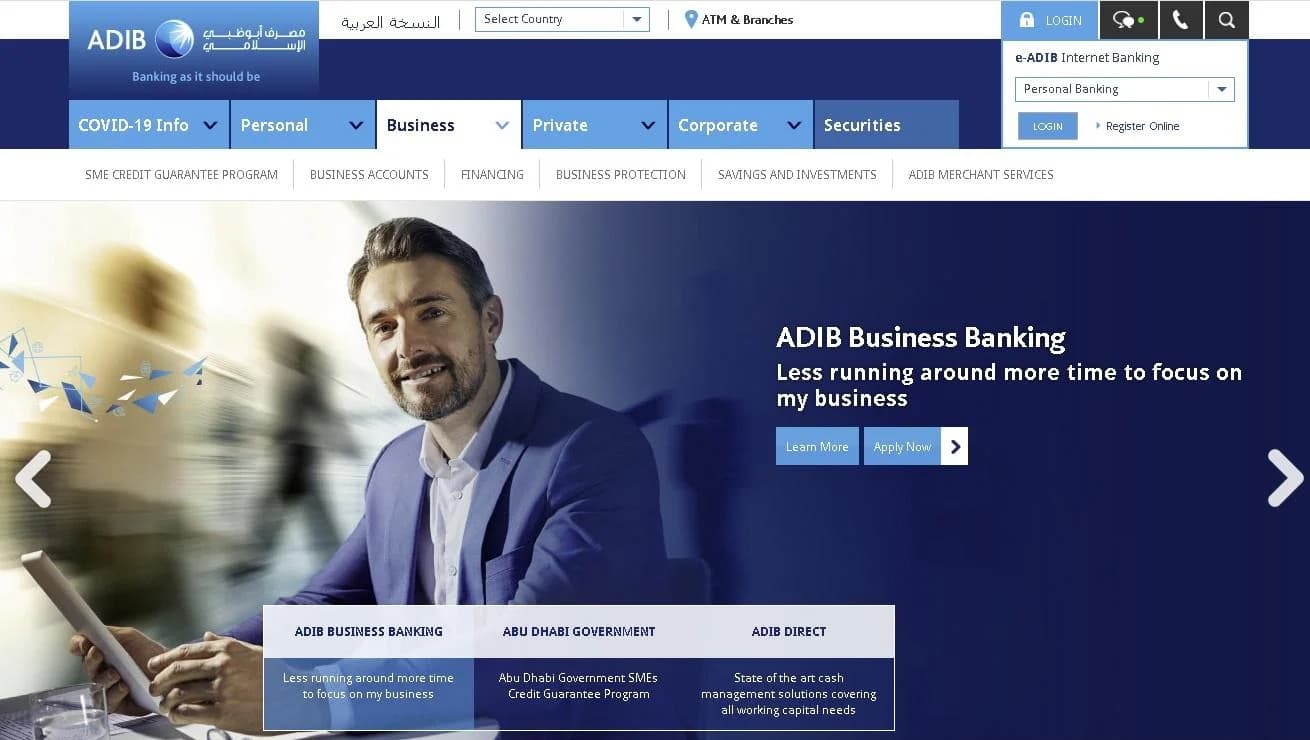Switch to the Arabic version link
The width and height of the screenshot is (1310, 740).
(x=390, y=21)
